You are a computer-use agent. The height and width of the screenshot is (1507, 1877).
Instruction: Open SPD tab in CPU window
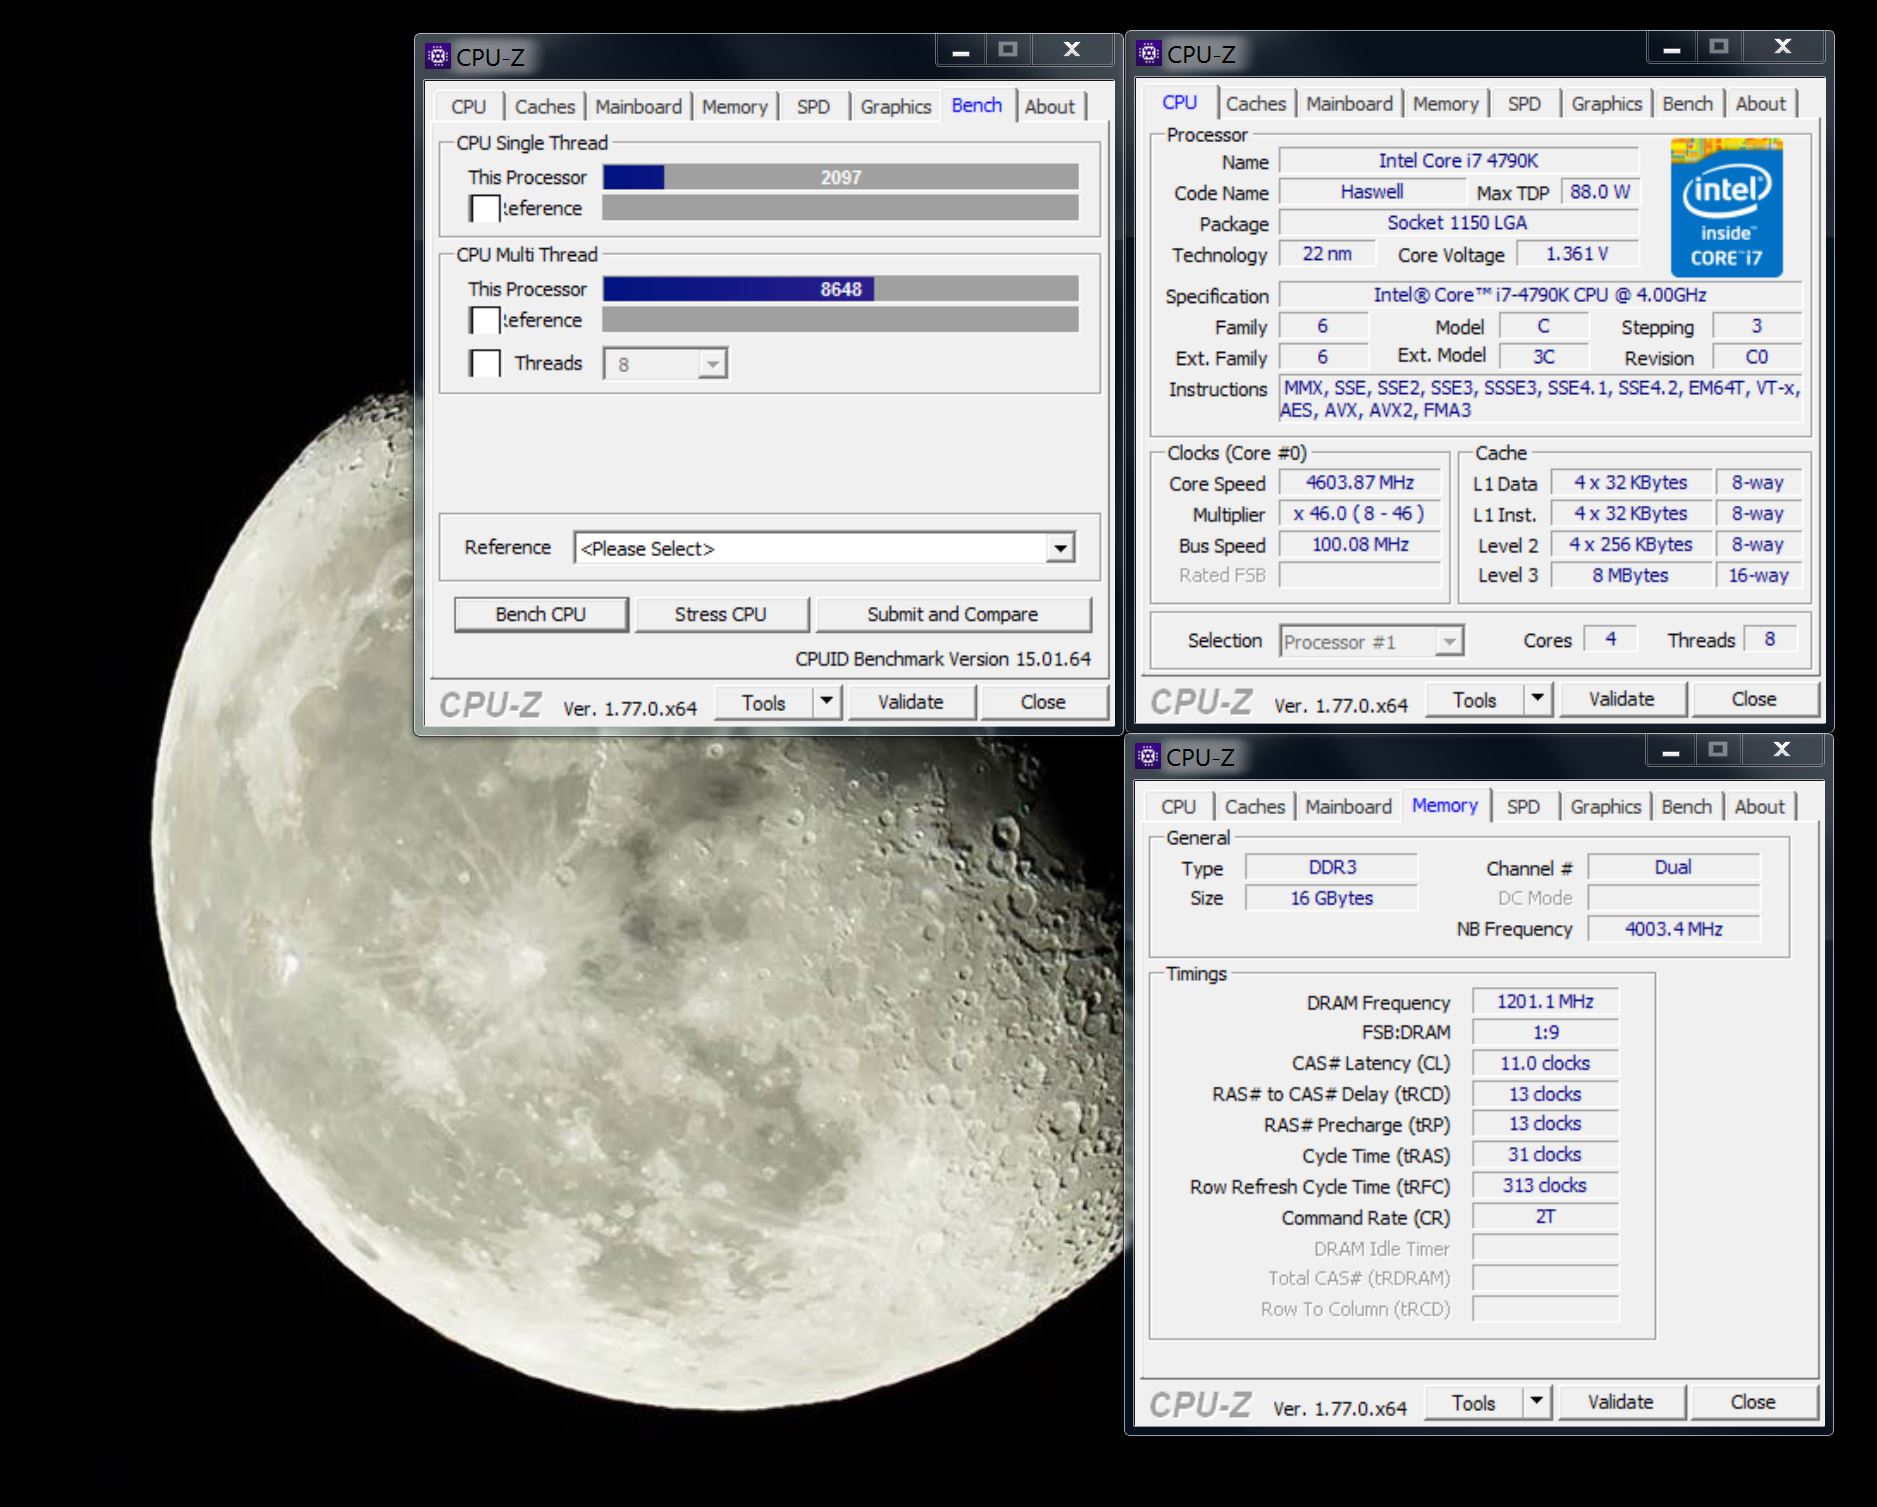1524,104
